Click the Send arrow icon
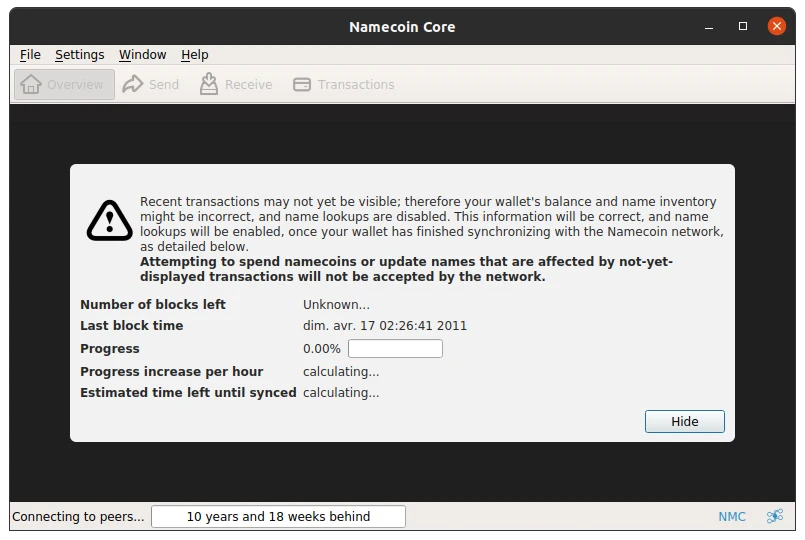Screen dimensions: 805x540 [x=132, y=84]
